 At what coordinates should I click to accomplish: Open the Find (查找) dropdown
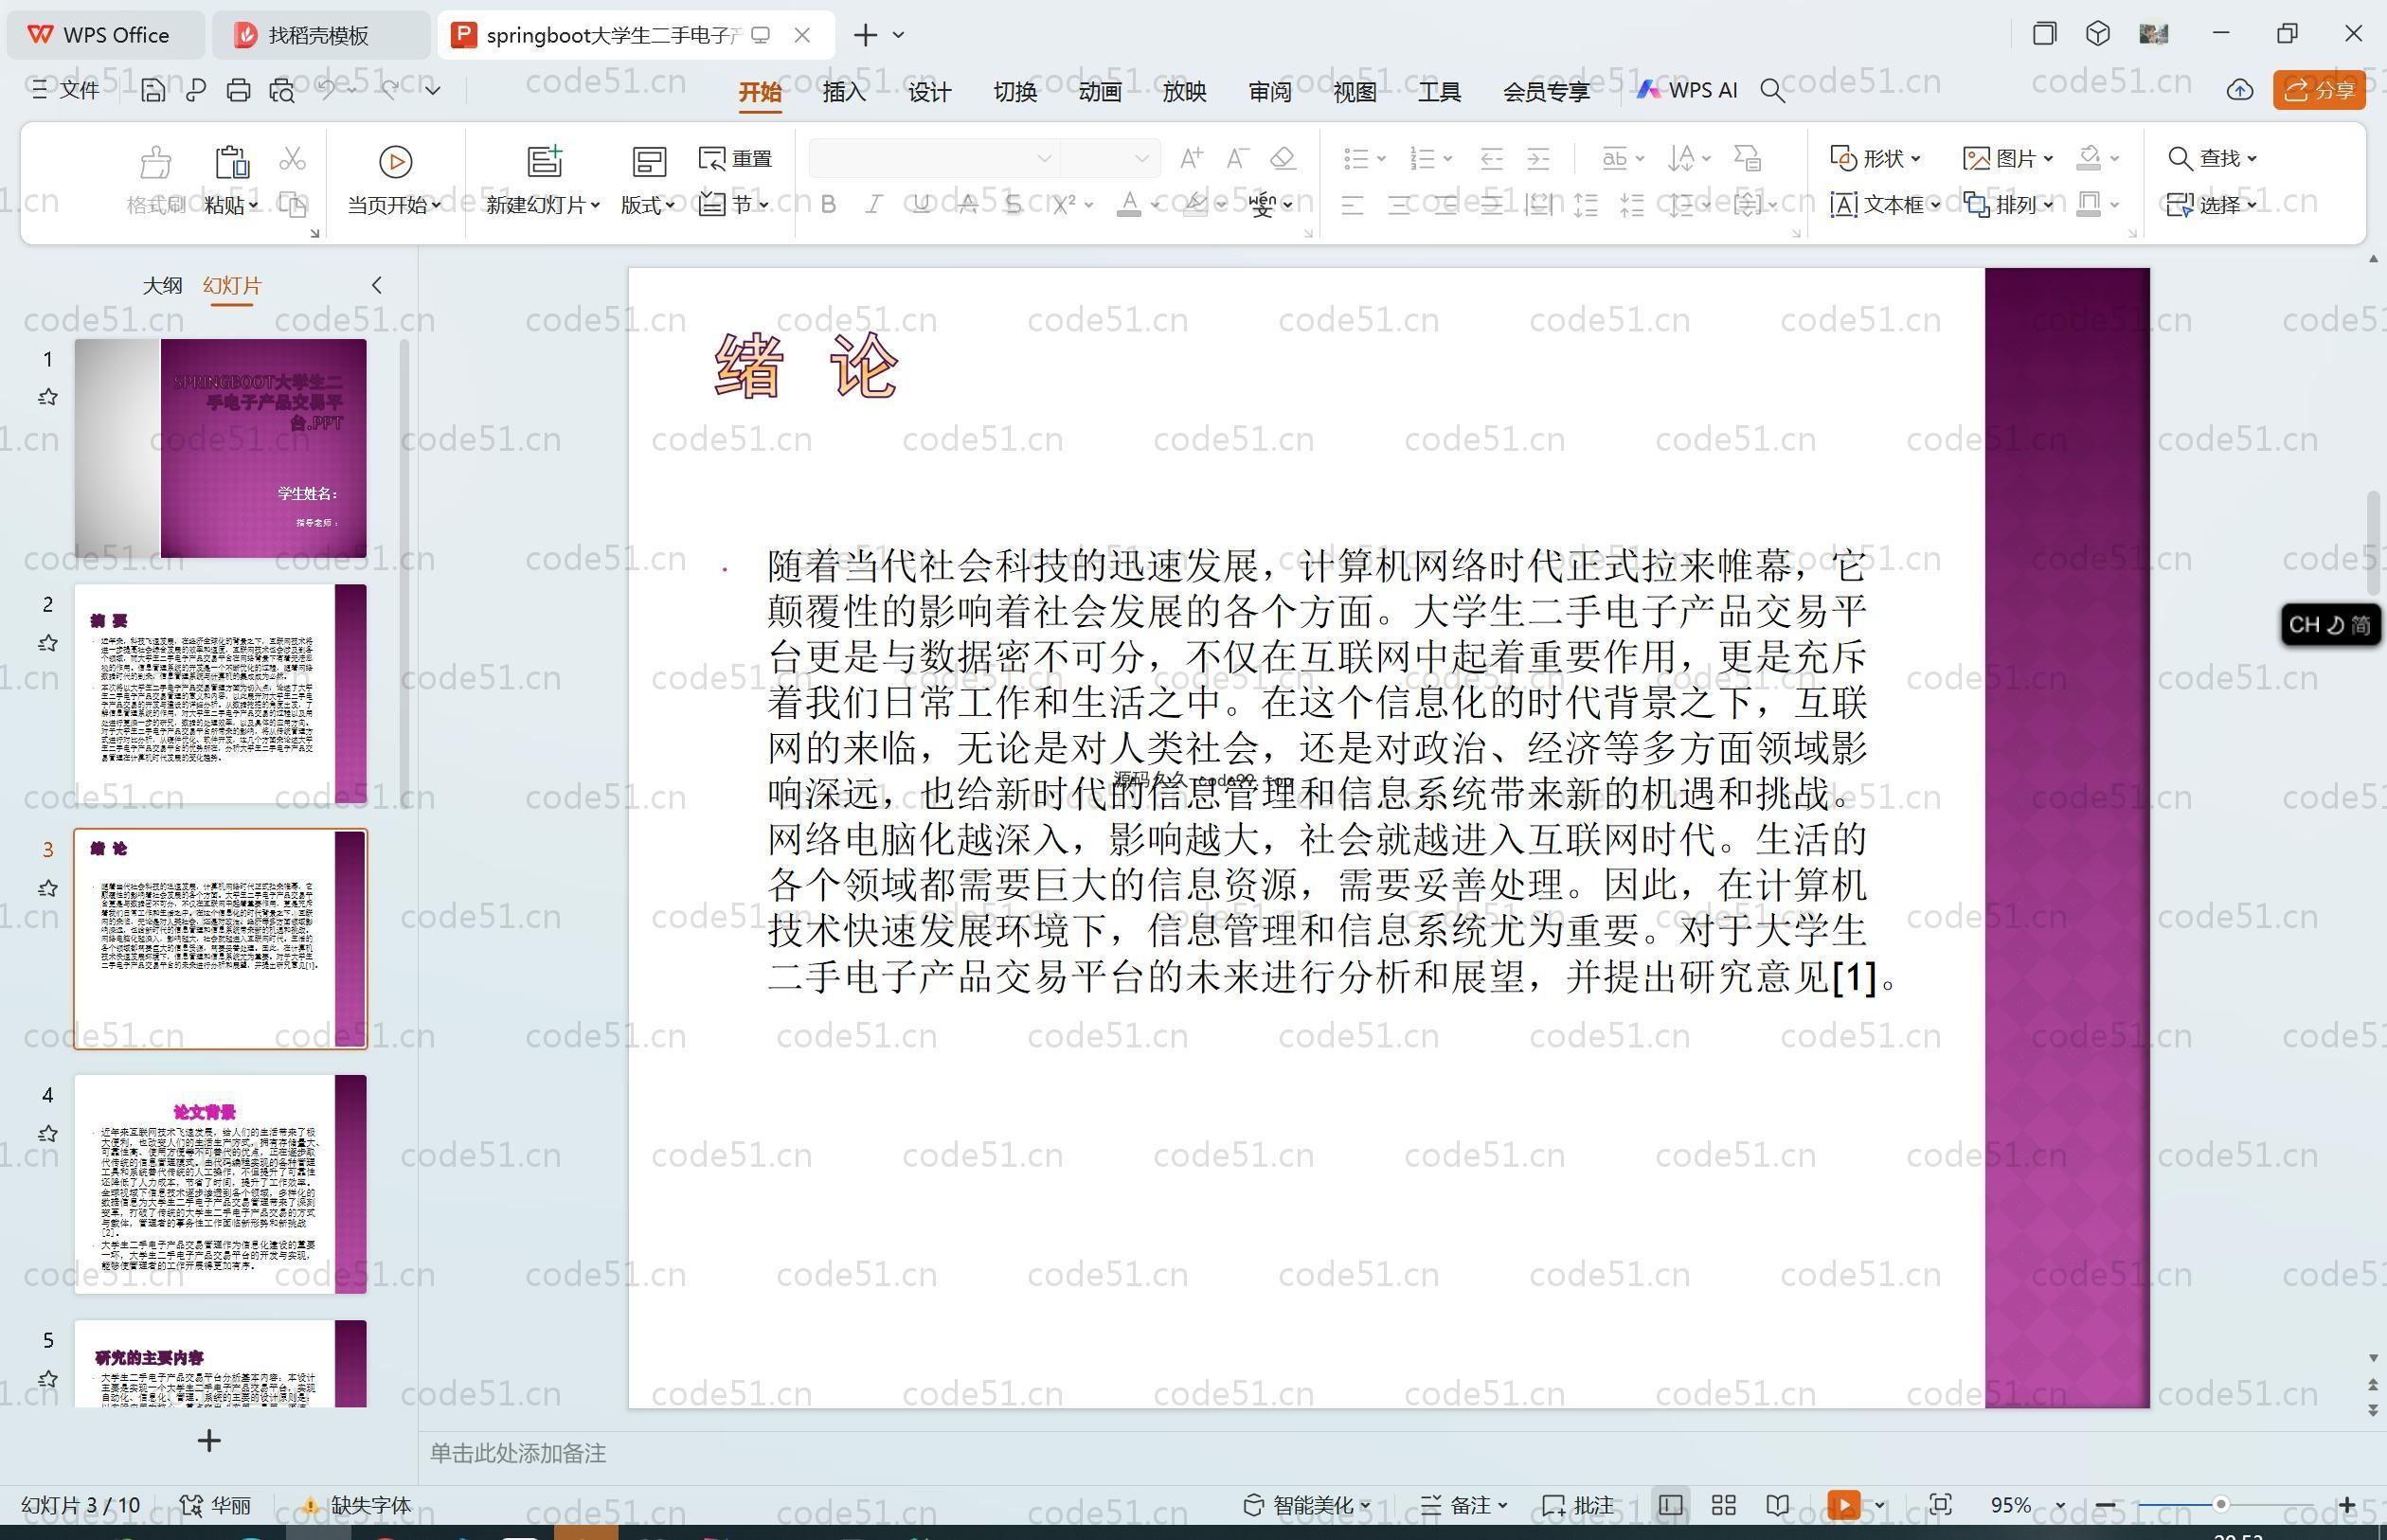pos(2212,158)
